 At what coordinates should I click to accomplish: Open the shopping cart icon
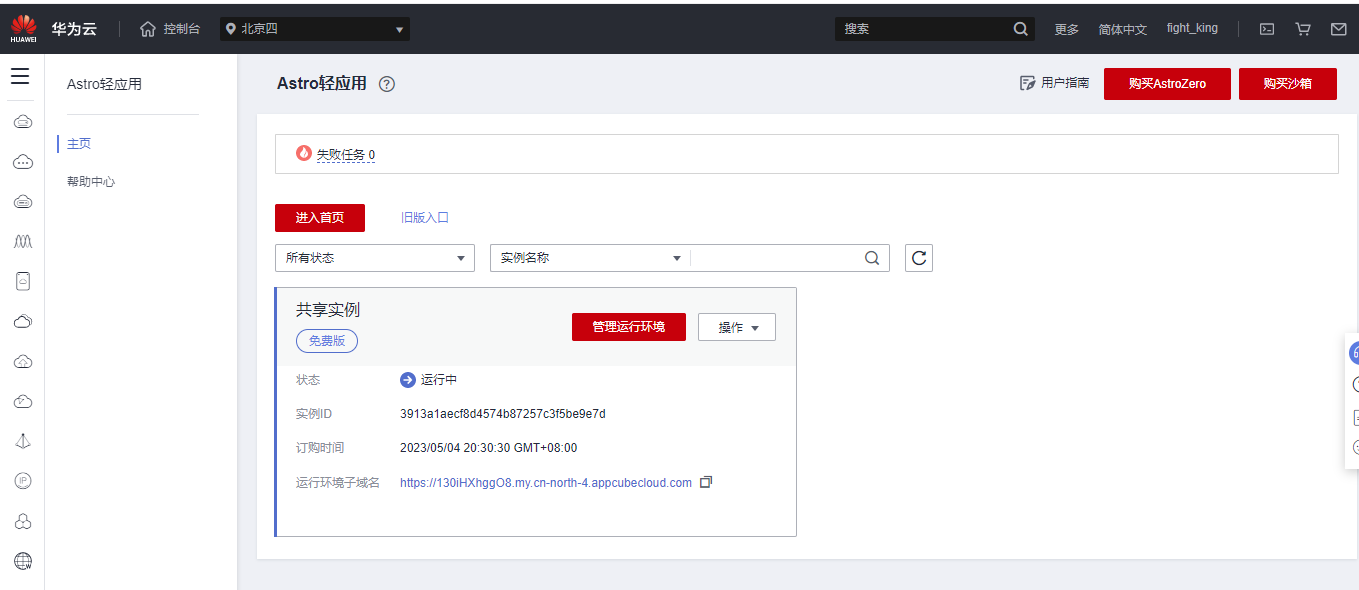[x=1303, y=29]
